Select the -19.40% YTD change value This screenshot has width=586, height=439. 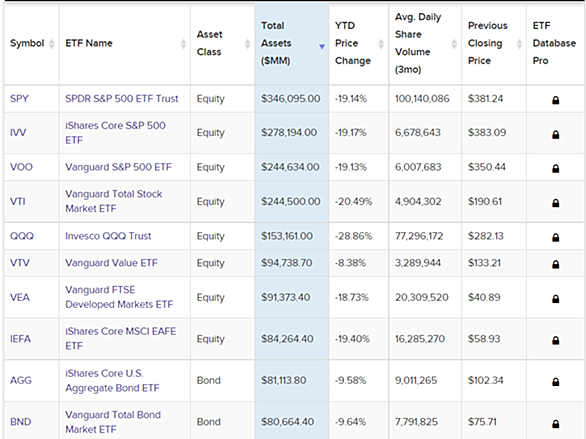[x=352, y=339]
